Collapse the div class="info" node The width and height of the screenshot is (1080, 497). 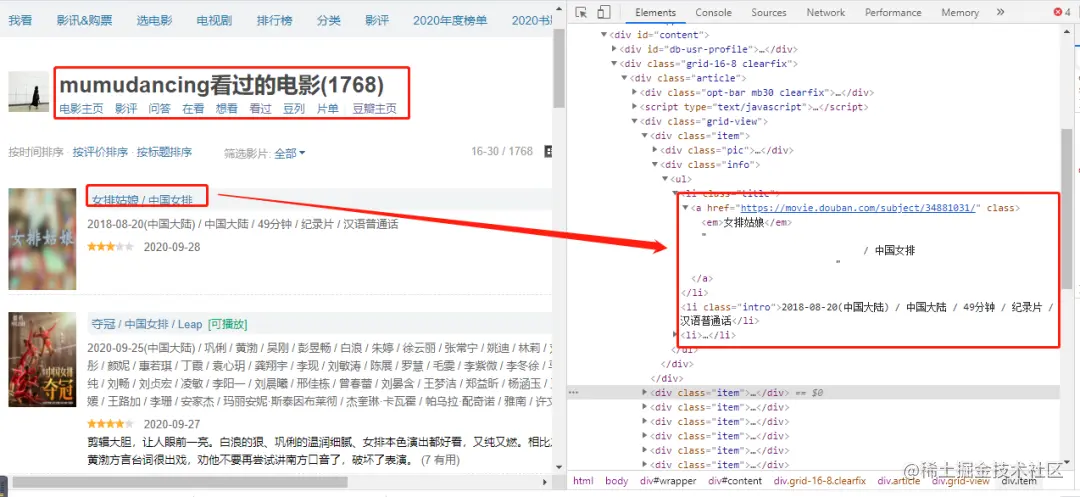click(655, 165)
